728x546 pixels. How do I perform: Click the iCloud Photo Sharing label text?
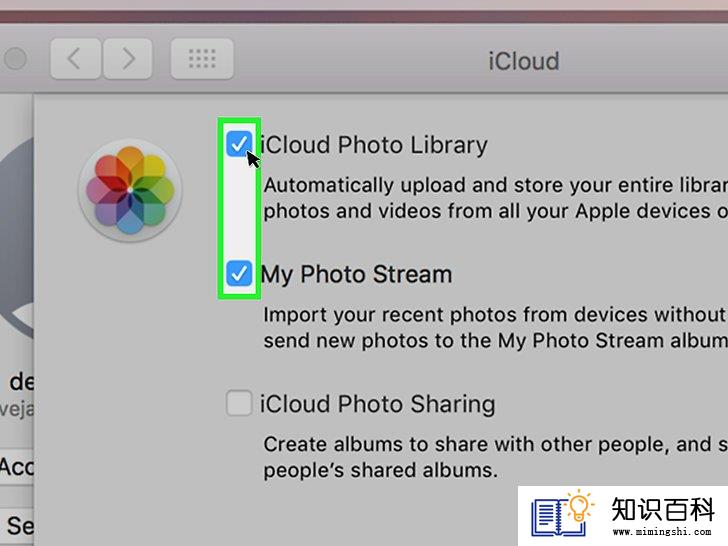[x=377, y=403]
